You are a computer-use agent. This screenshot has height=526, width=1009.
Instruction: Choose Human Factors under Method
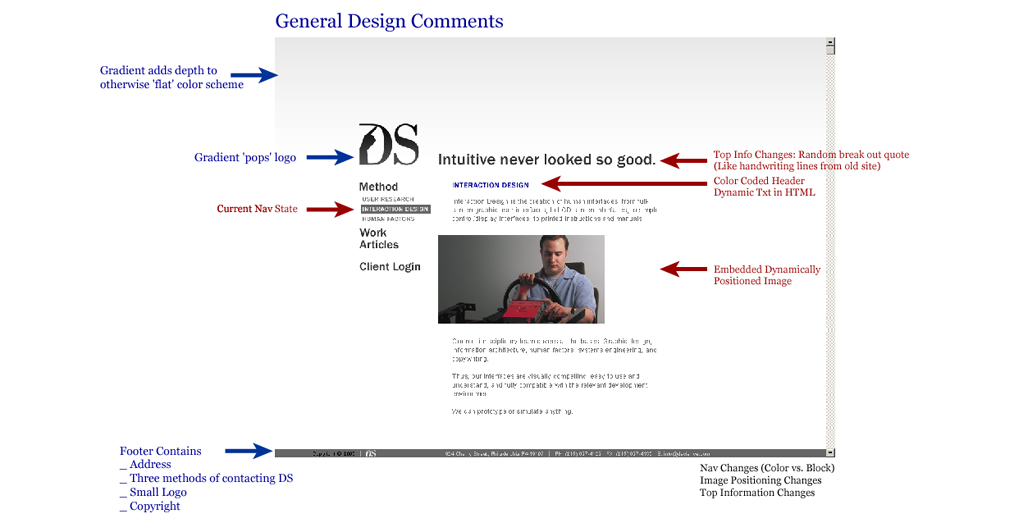tap(388, 218)
